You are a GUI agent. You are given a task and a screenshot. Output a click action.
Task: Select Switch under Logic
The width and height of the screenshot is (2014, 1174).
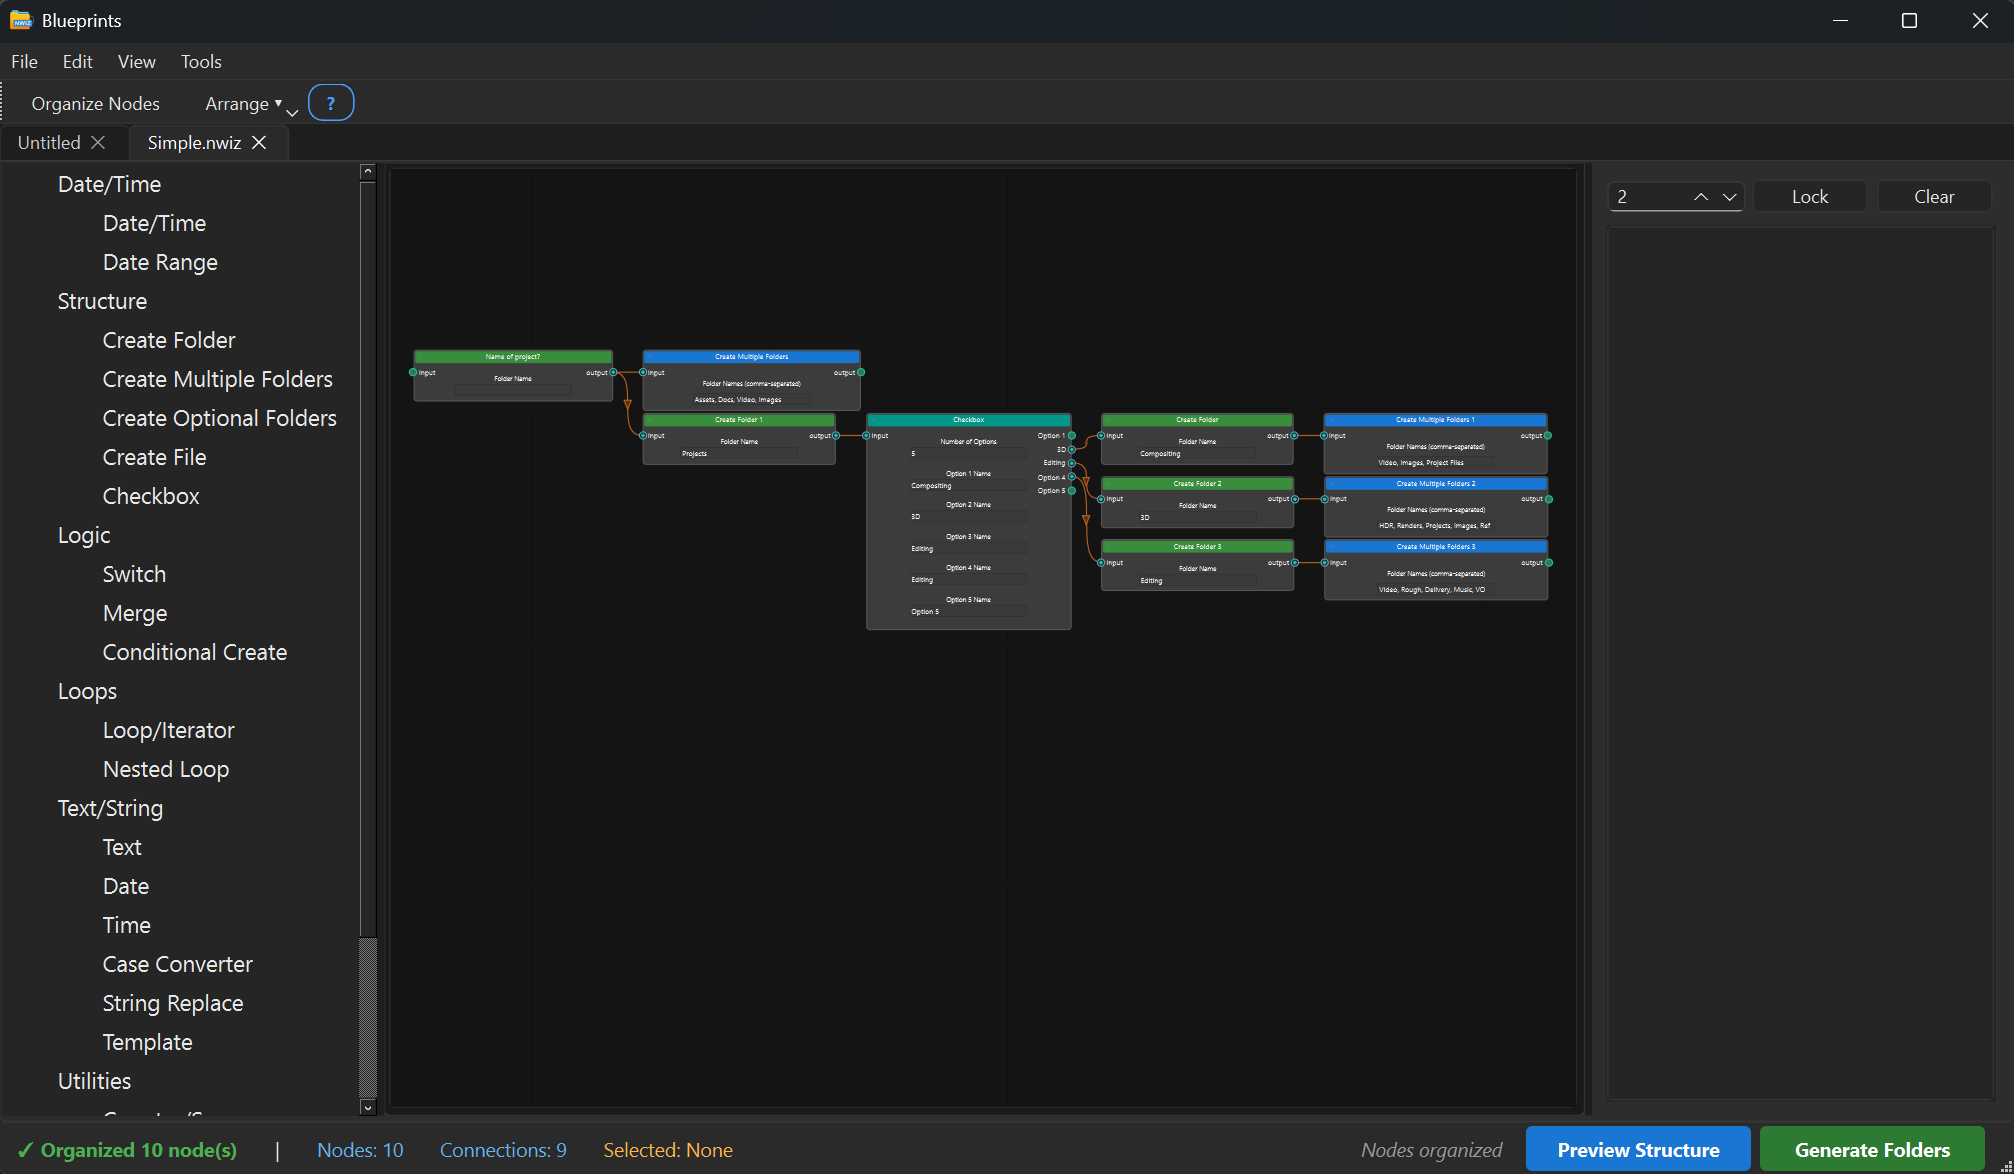point(134,574)
